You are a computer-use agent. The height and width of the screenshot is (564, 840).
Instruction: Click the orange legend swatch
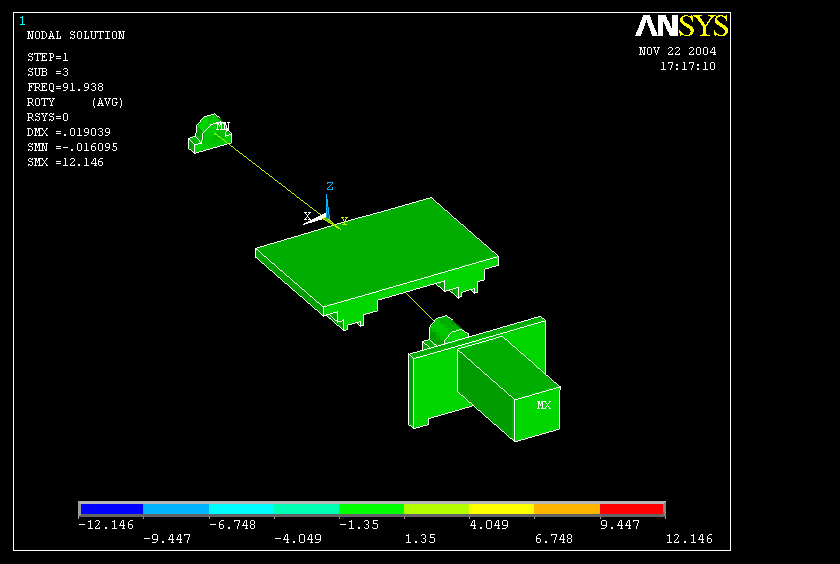click(566, 509)
